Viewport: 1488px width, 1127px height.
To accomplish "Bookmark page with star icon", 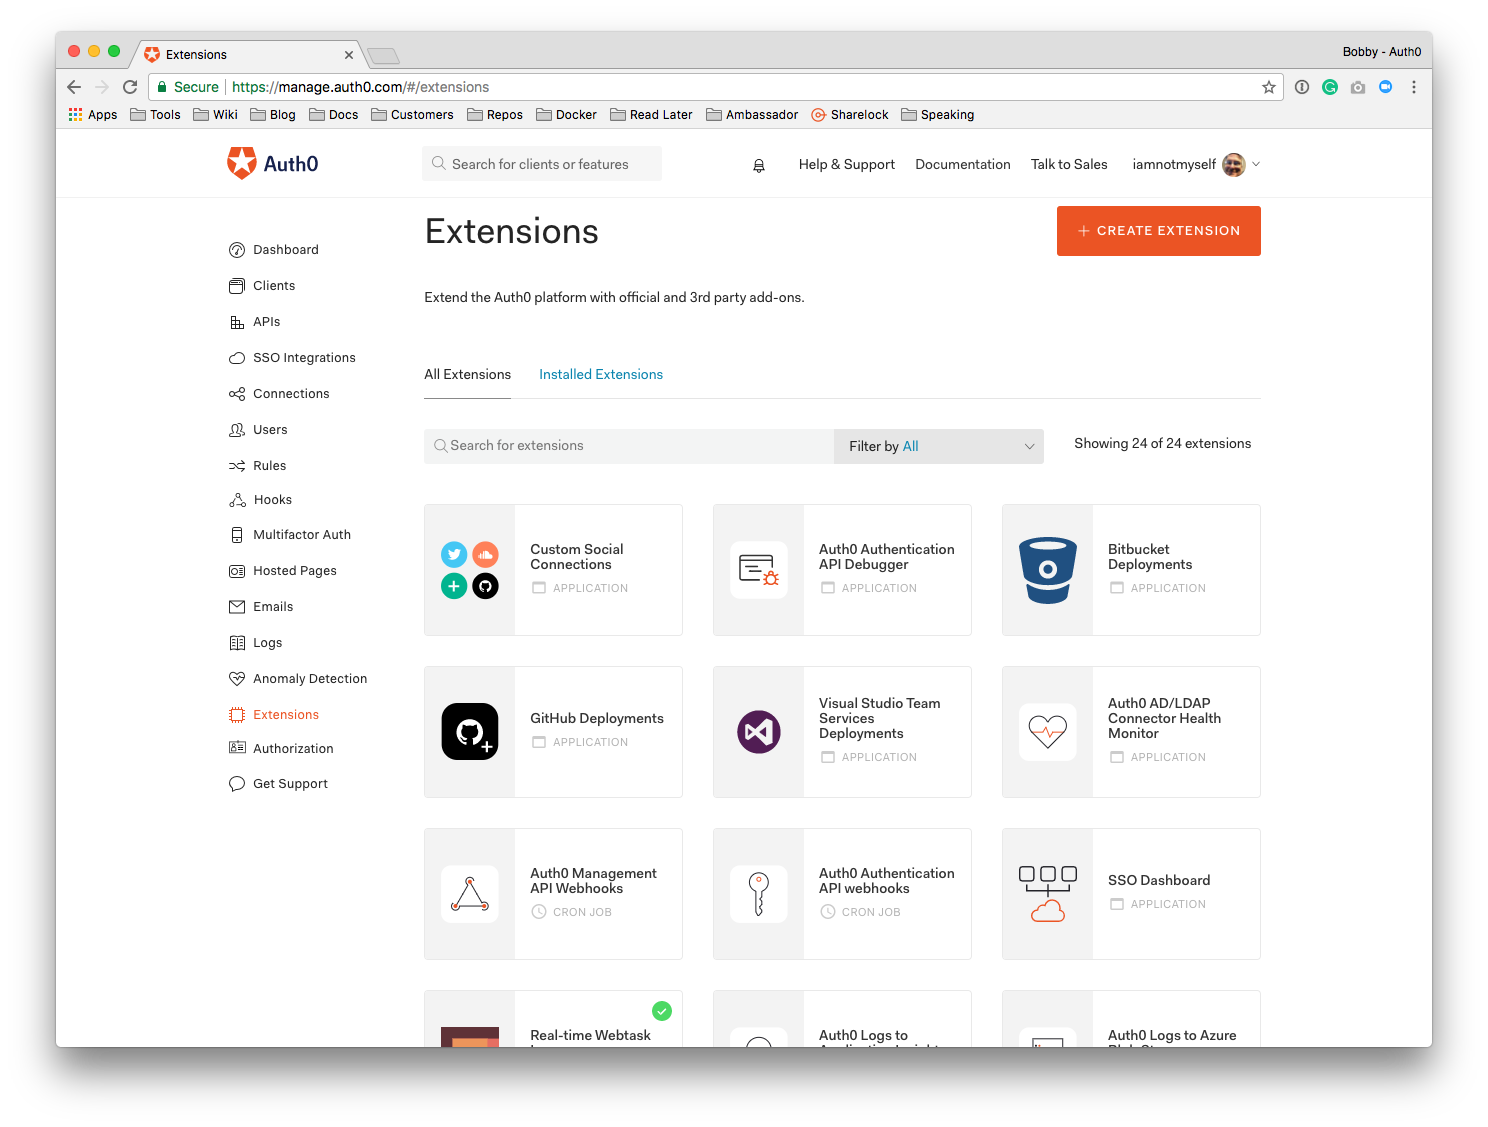I will point(1269,87).
